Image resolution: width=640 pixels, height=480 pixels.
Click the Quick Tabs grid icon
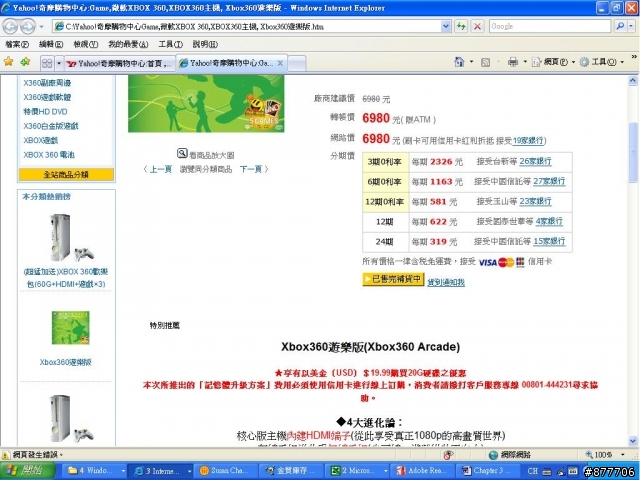point(47,63)
